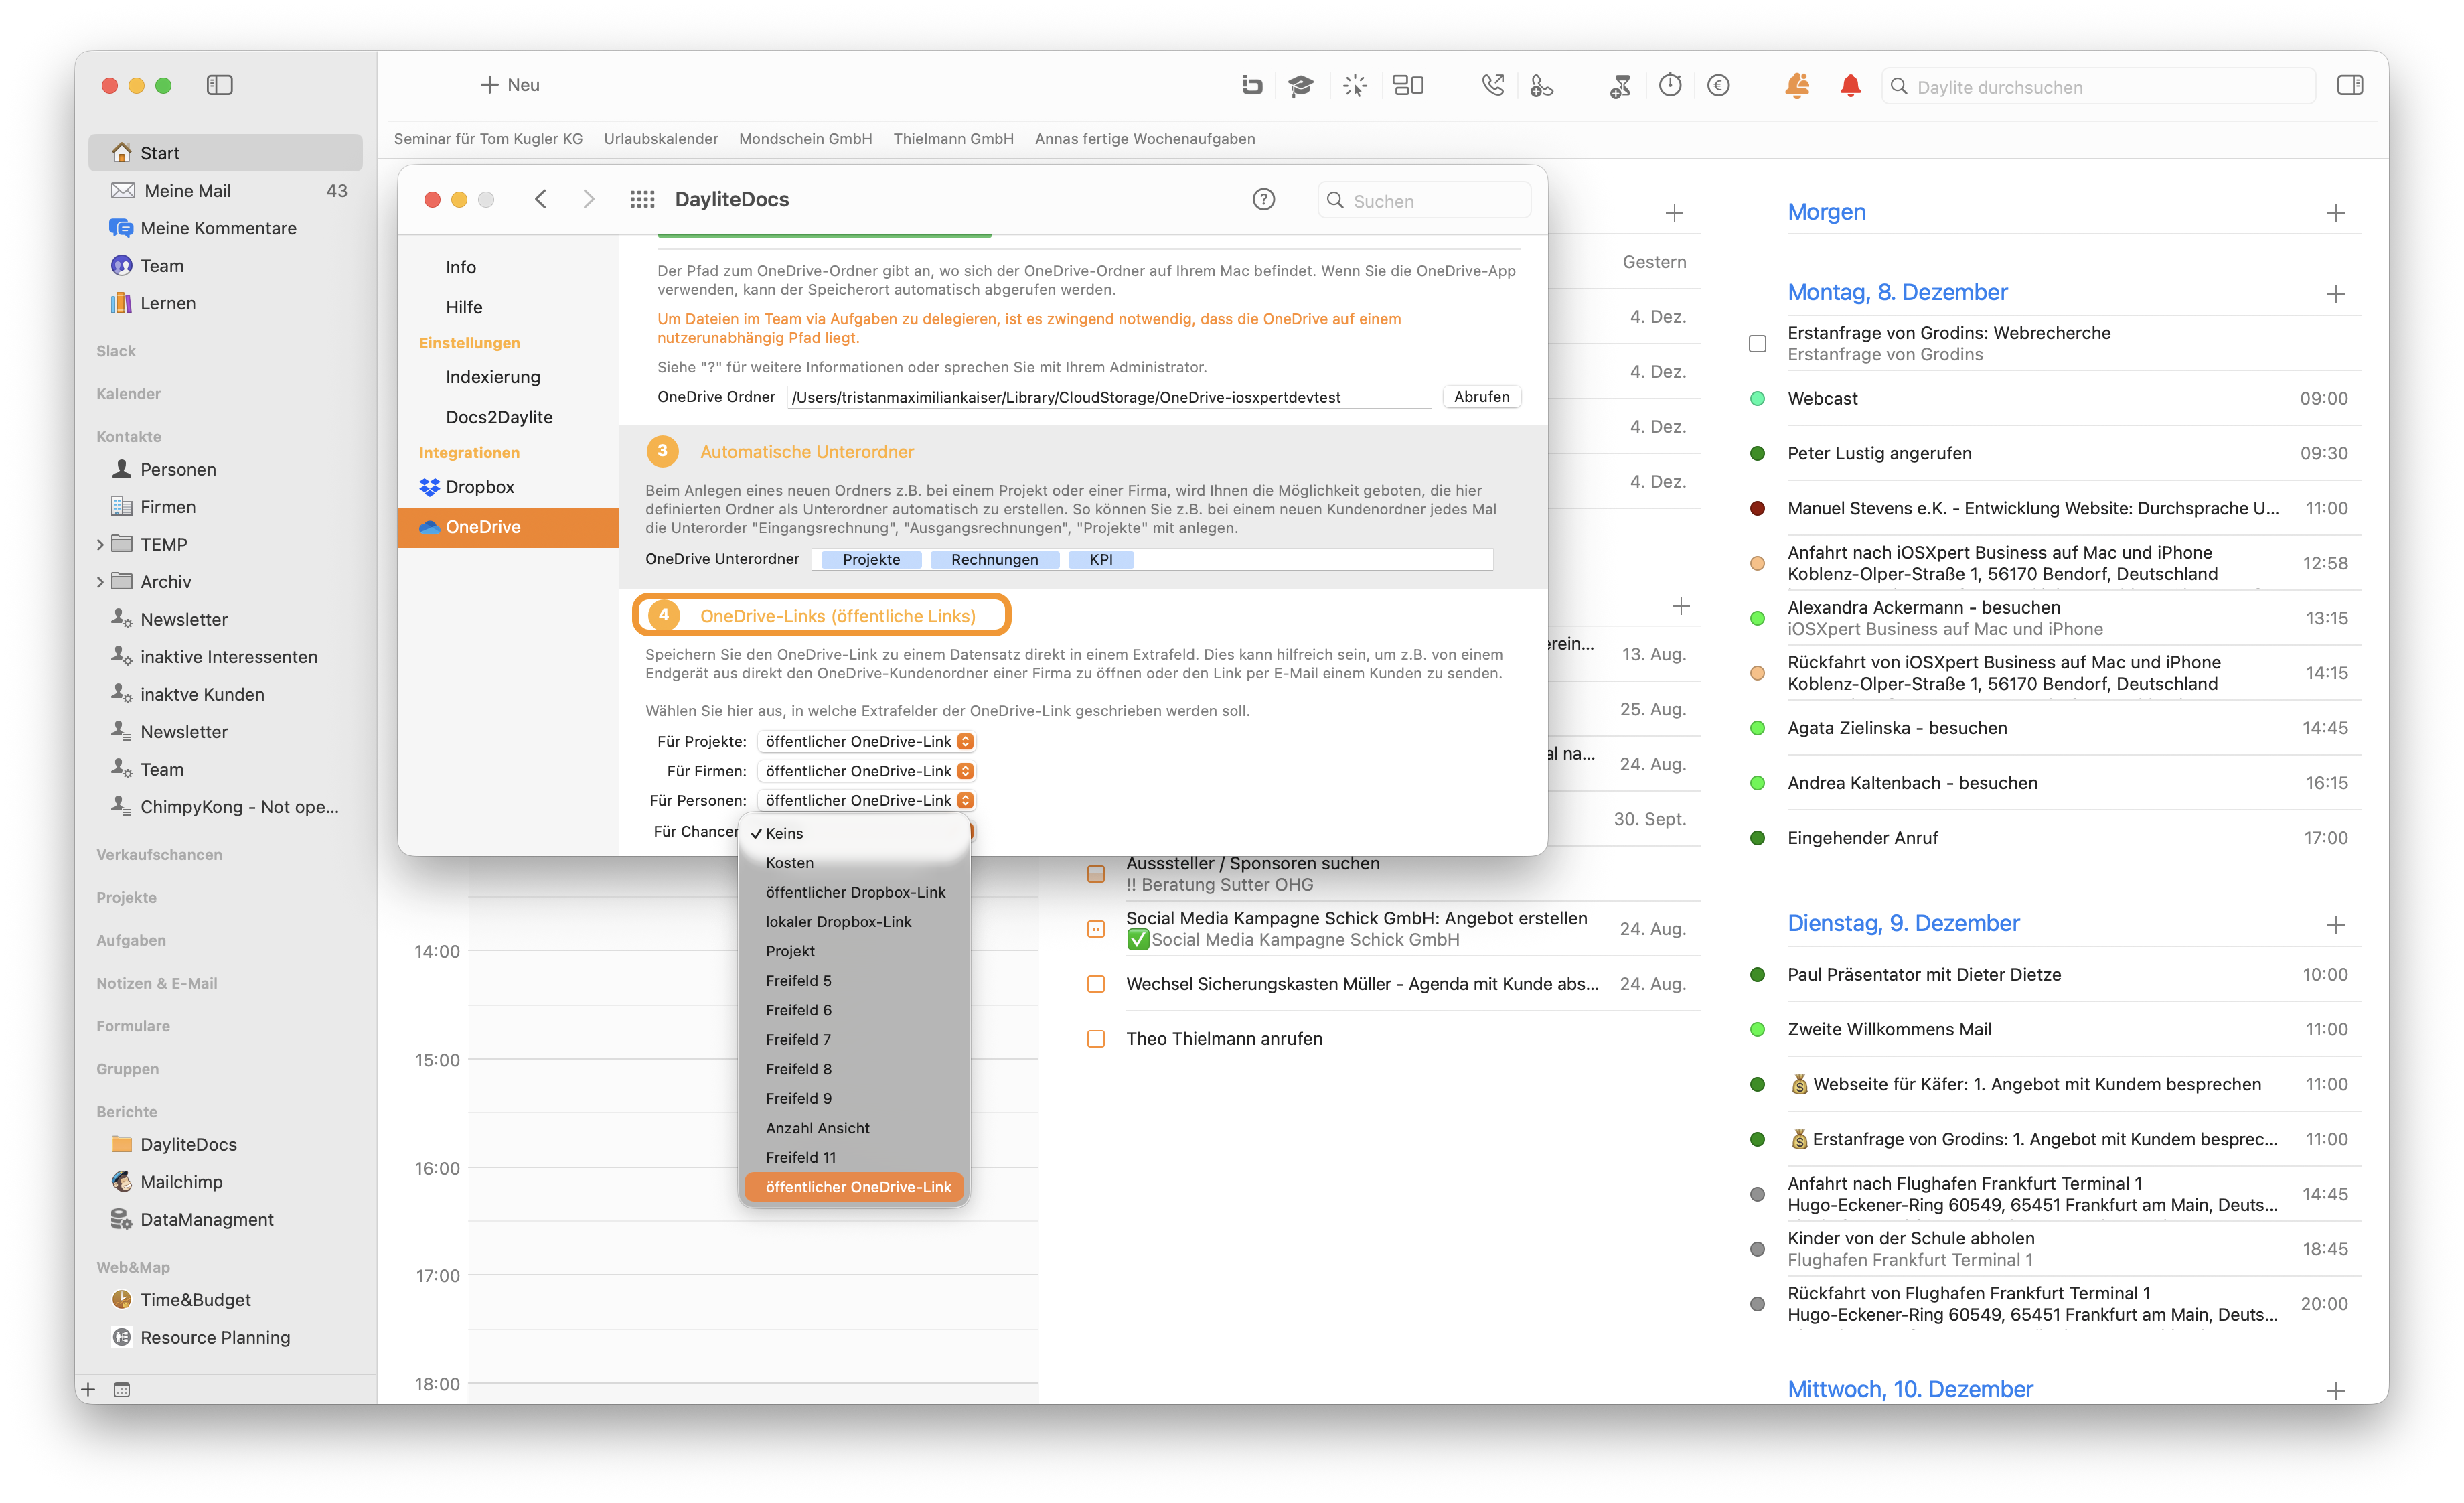Screen dimensions: 2464x1503
Task: Click the Suchen field in DayliteDocs
Action: coord(1424,201)
